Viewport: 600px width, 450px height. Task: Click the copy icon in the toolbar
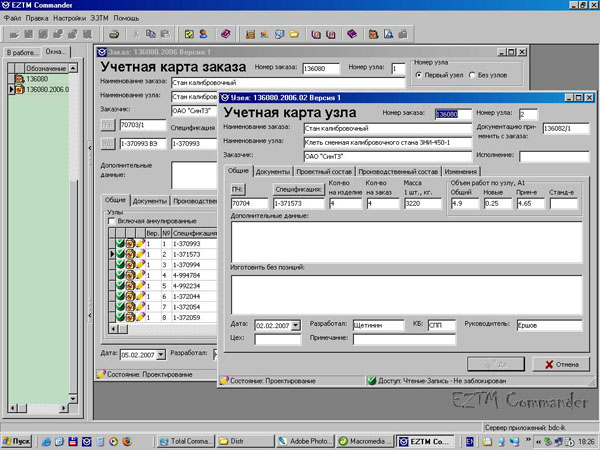point(151,34)
